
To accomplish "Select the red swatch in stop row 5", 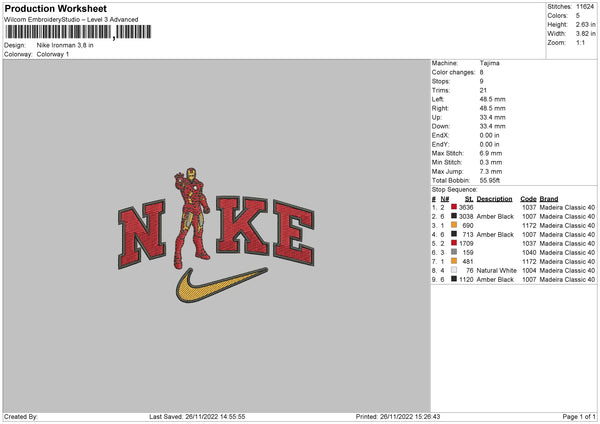I will click(454, 243).
